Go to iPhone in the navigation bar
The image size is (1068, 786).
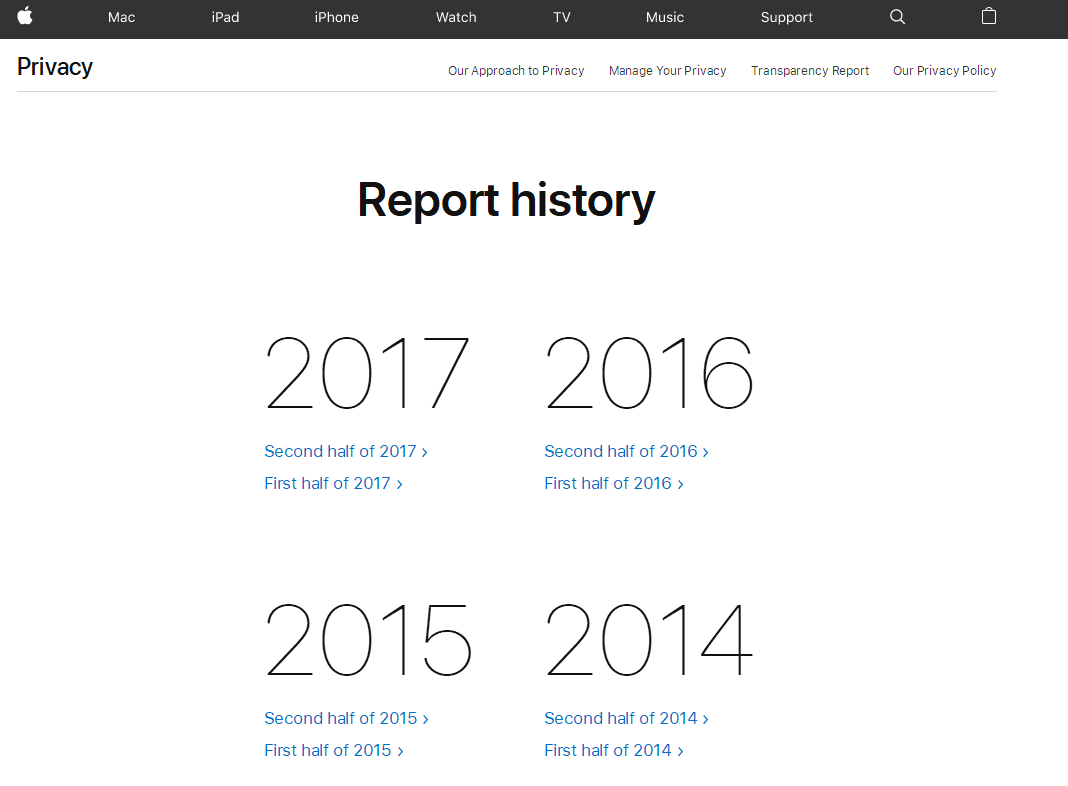pos(336,18)
